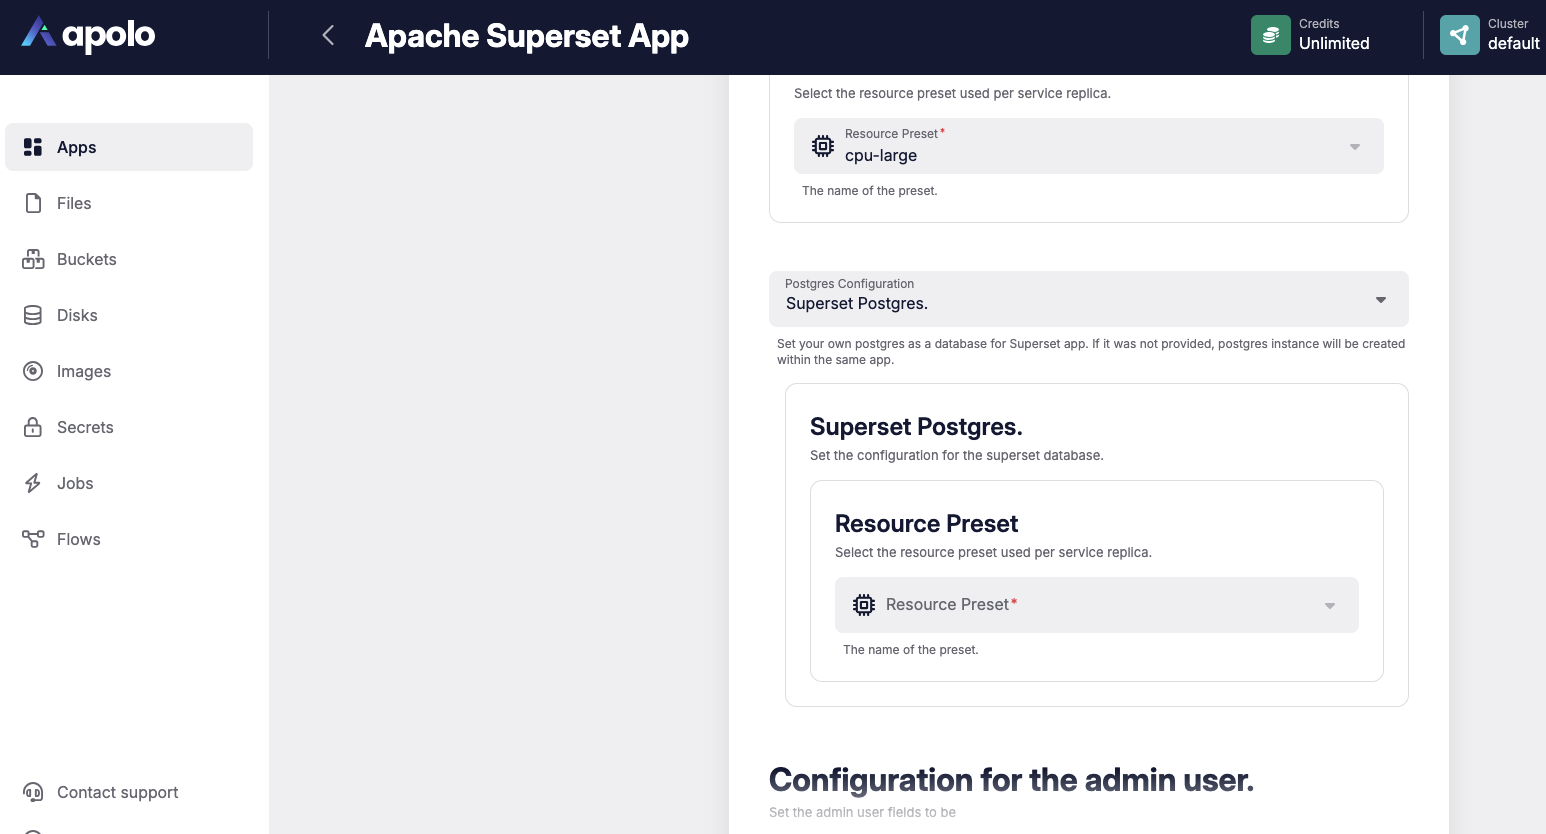Open the cpu-large Resource Preset dropdown
This screenshot has width=1546, height=834.
tap(1088, 146)
